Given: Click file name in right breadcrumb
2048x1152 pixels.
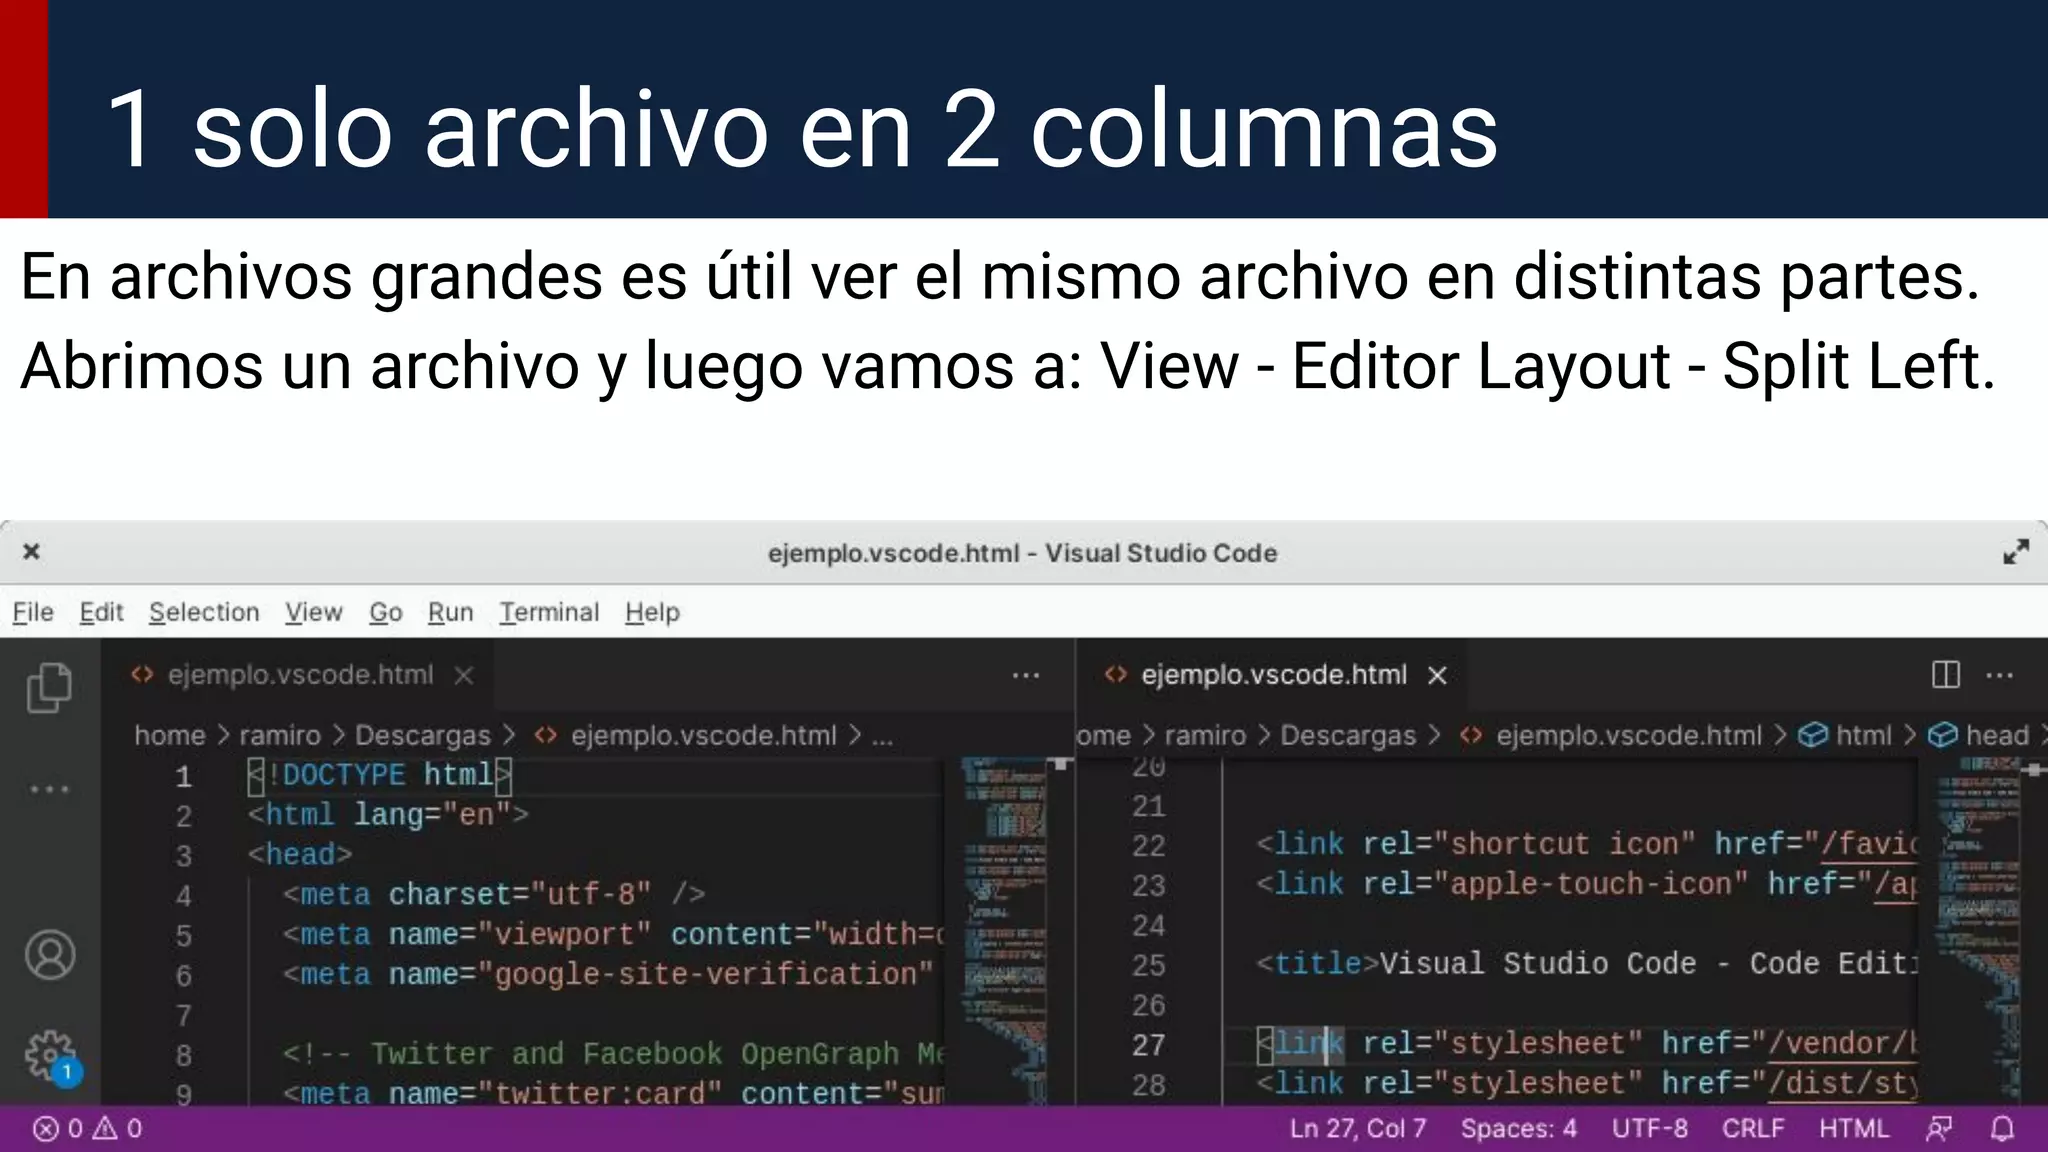Looking at the screenshot, I should click(1628, 736).
